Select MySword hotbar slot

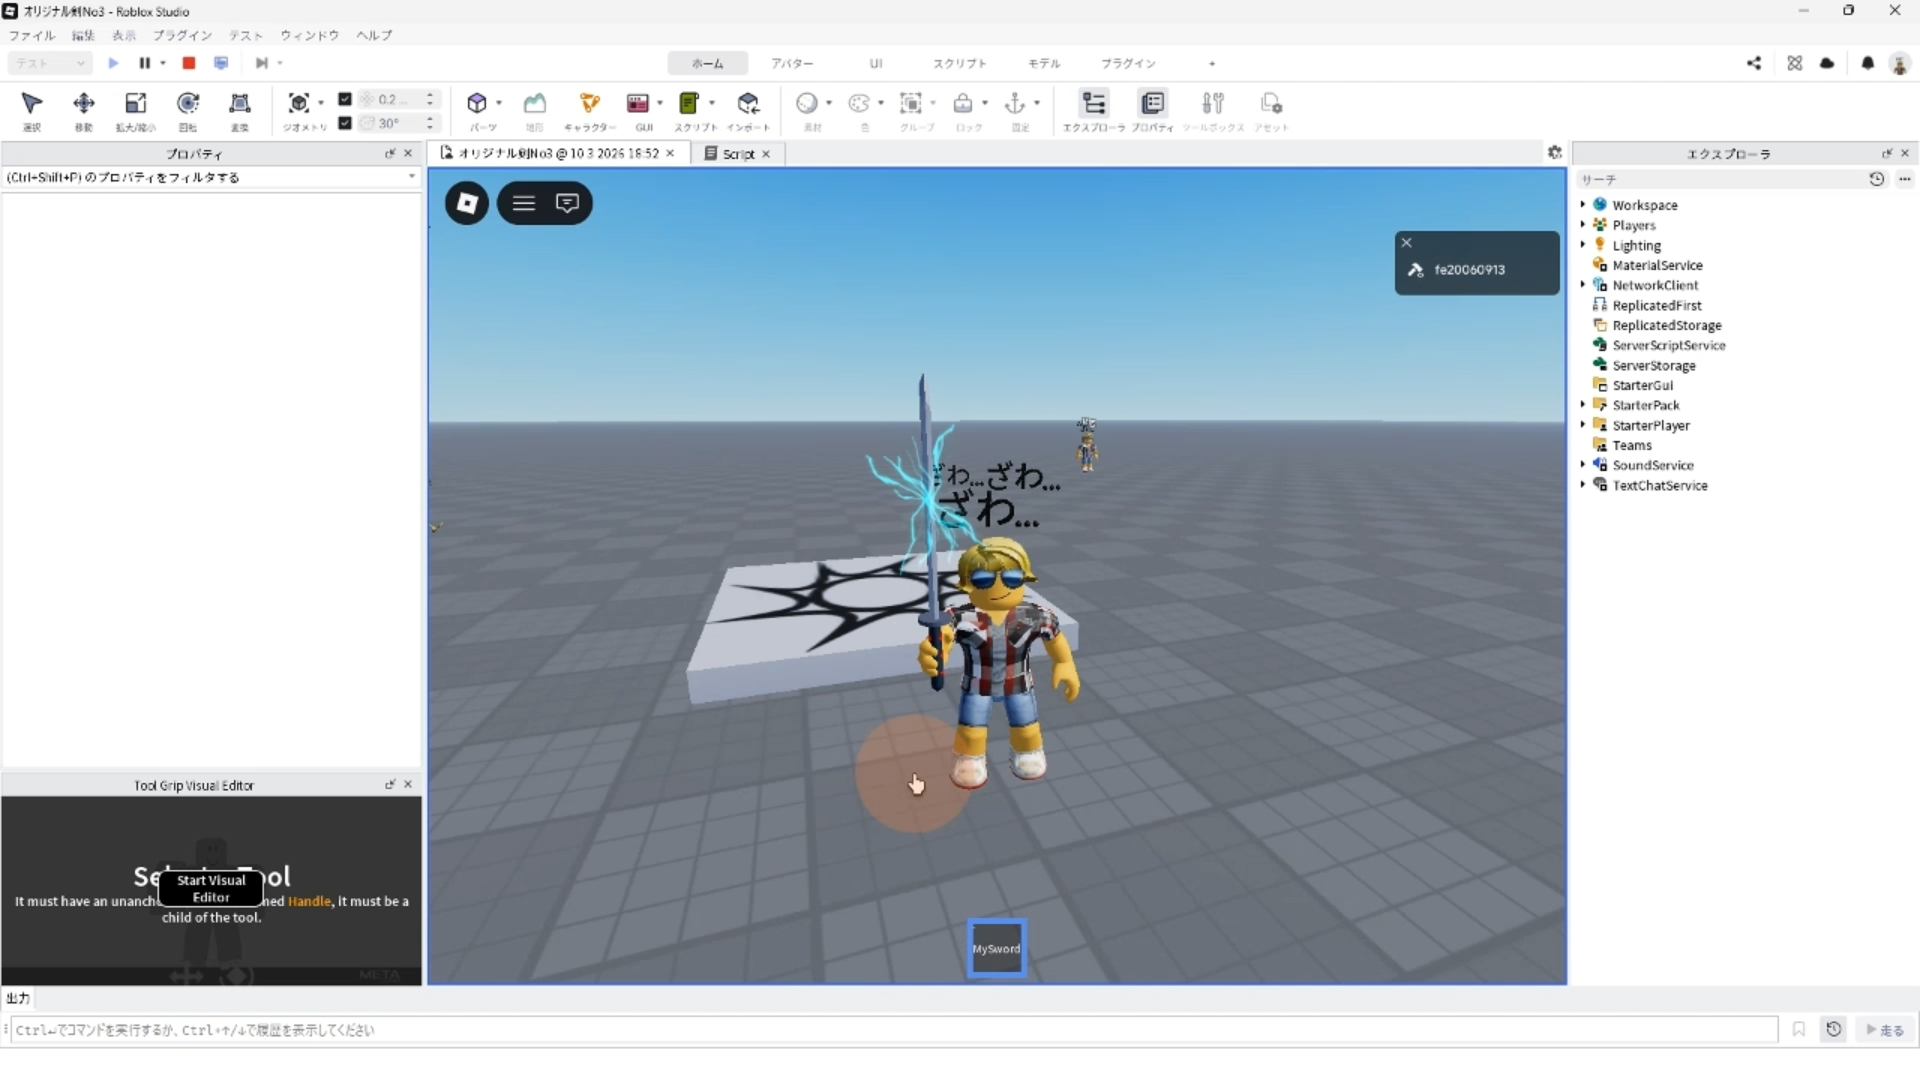(x=996, y=948)
